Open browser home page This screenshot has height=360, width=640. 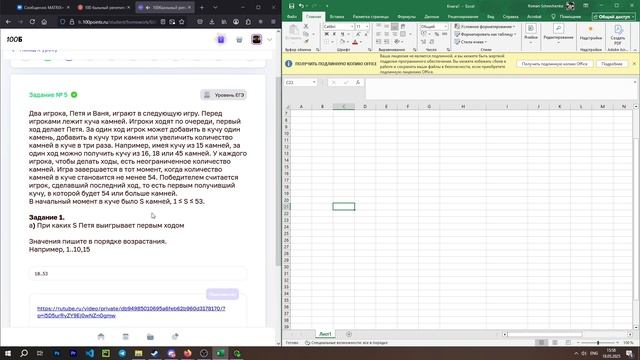tap(44, 22)
